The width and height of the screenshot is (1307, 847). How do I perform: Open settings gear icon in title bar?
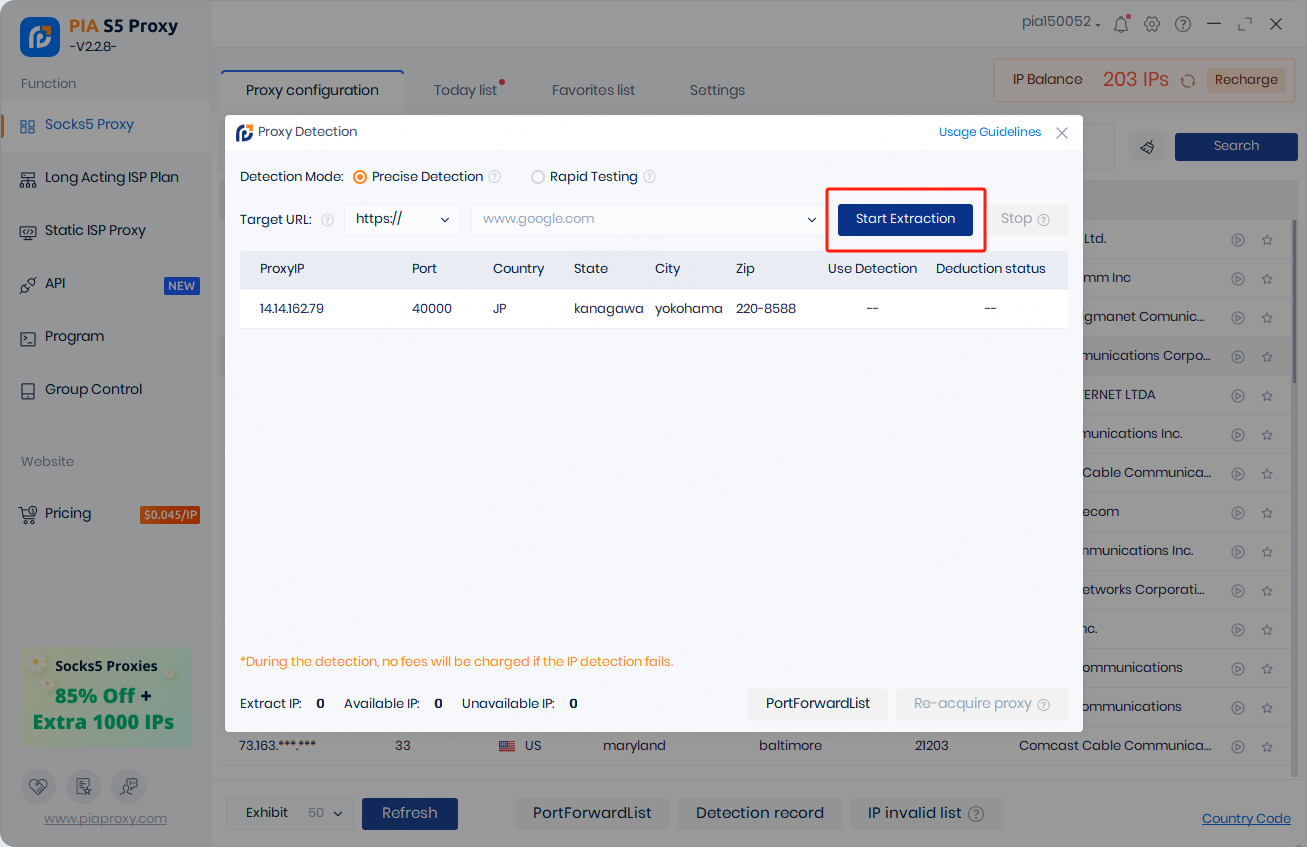point(1152,24)
